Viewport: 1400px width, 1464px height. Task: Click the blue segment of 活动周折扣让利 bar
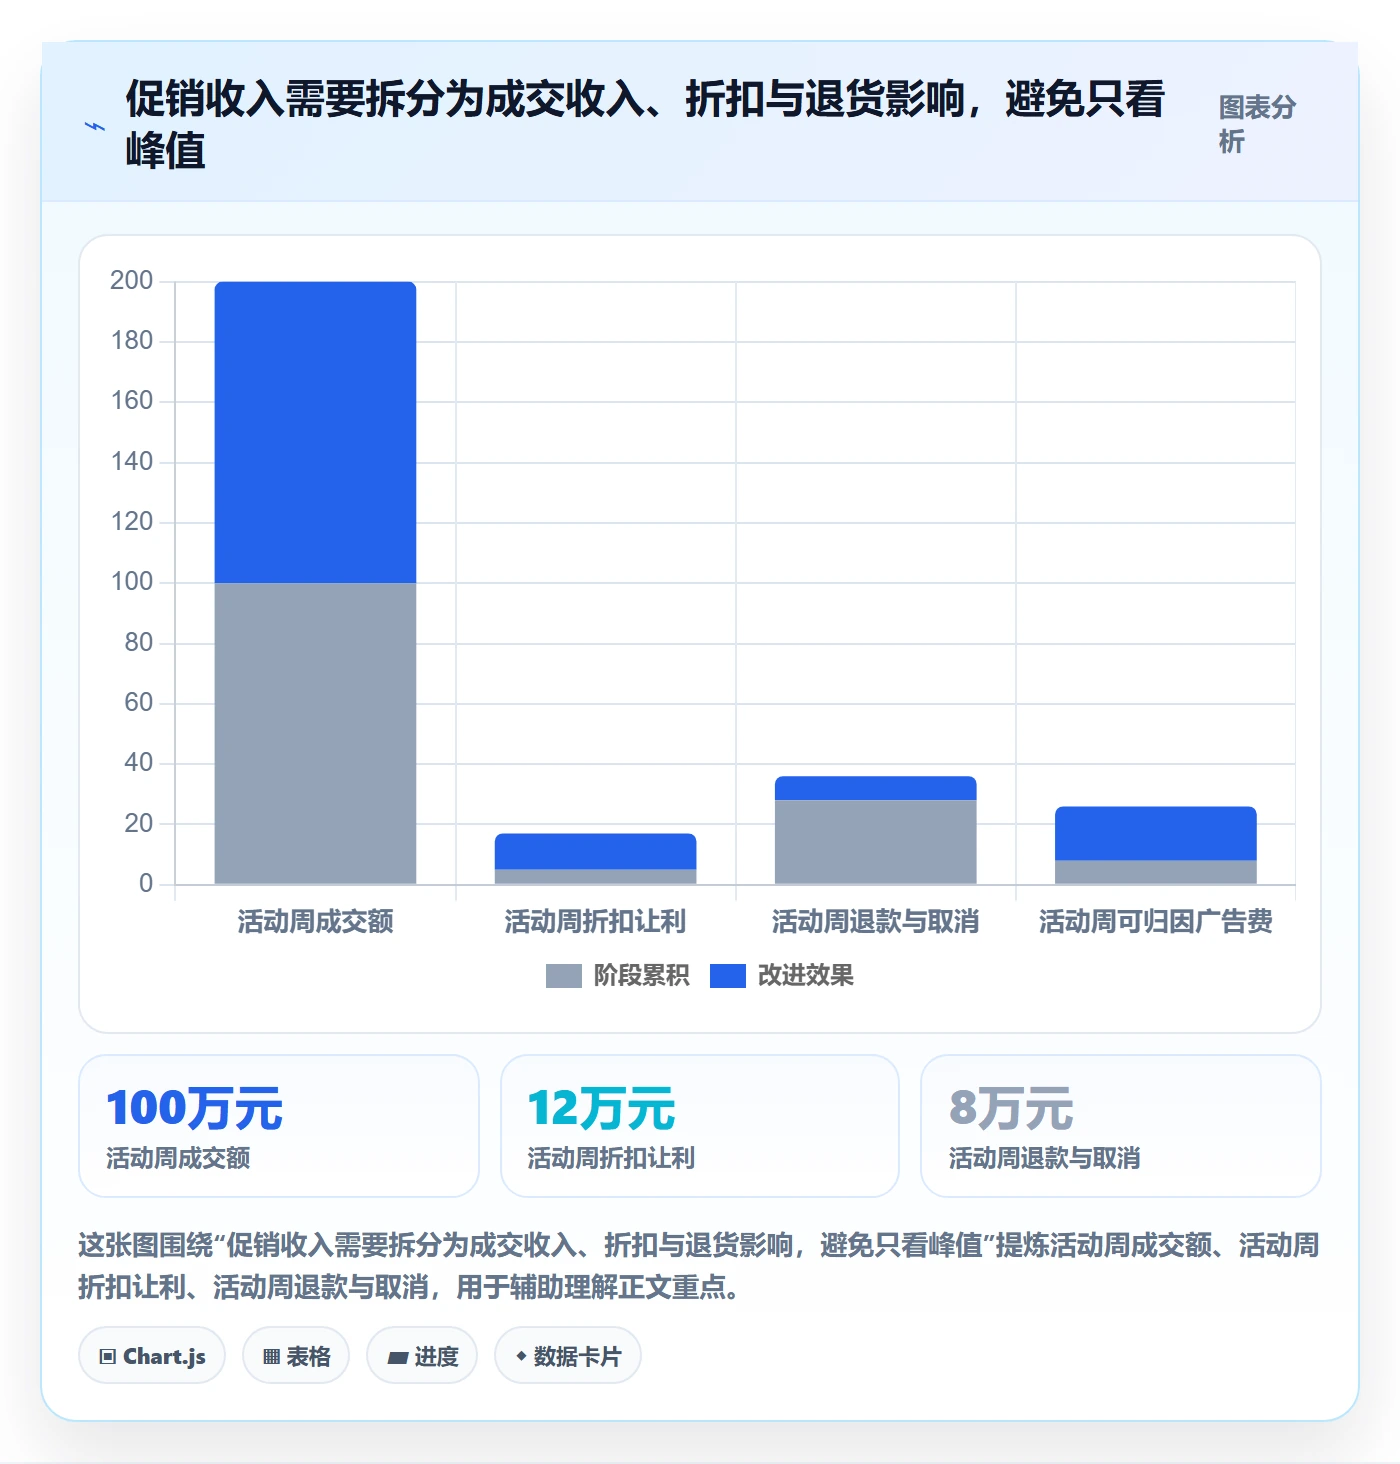coord(595,851)
